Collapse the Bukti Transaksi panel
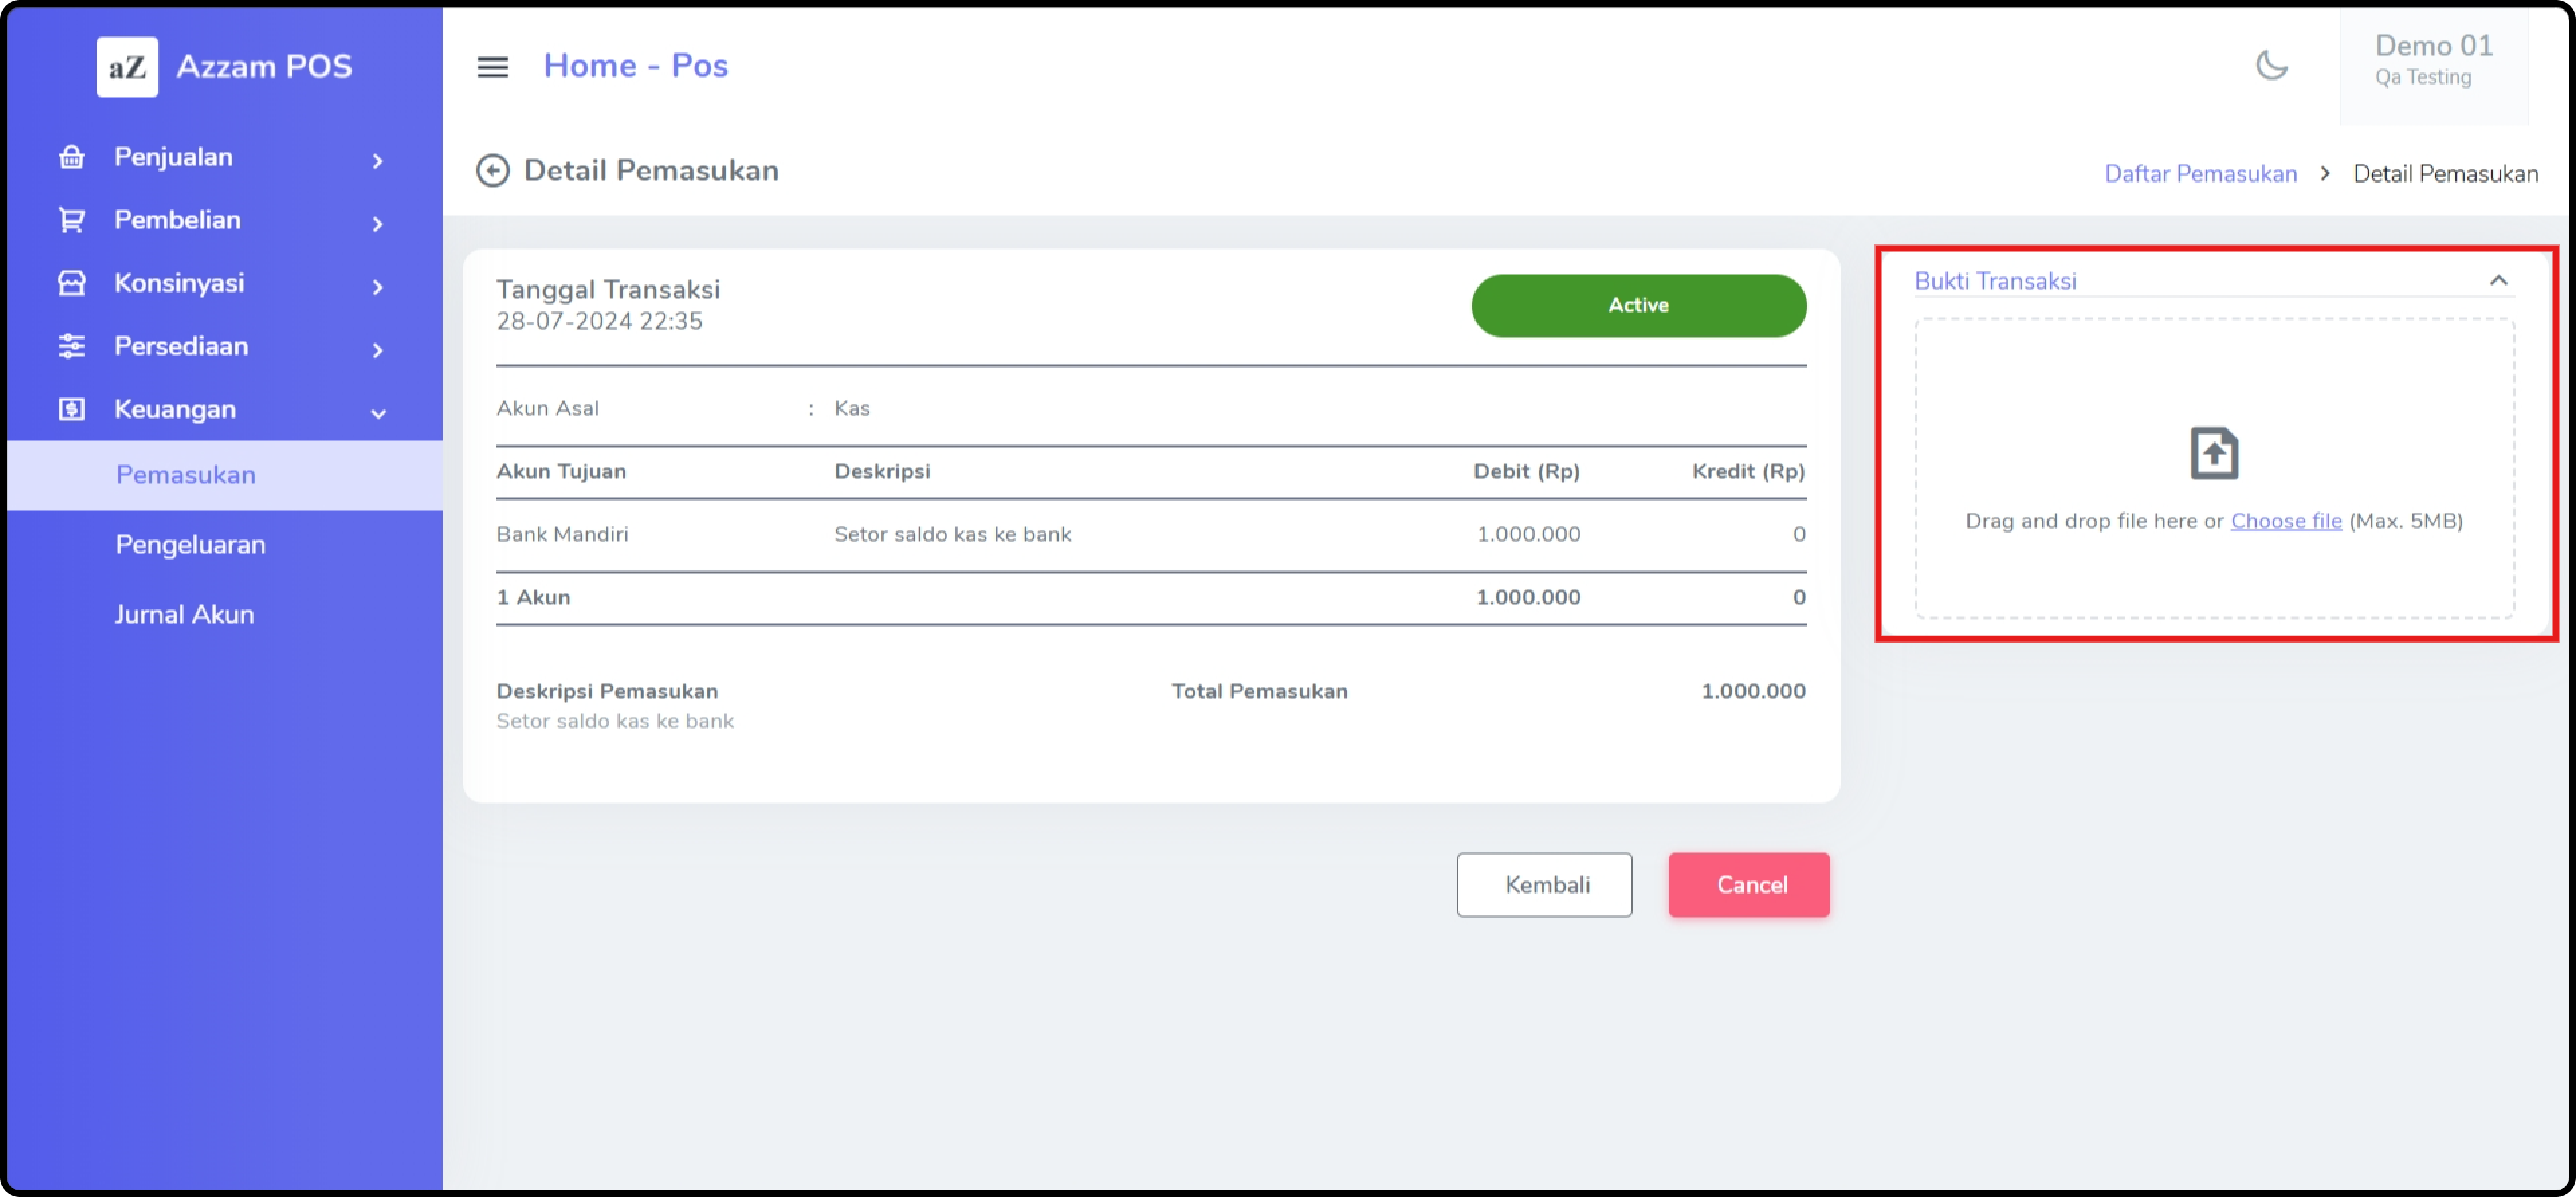This screenshot has width=2576, height=1197. (2497, 281)
